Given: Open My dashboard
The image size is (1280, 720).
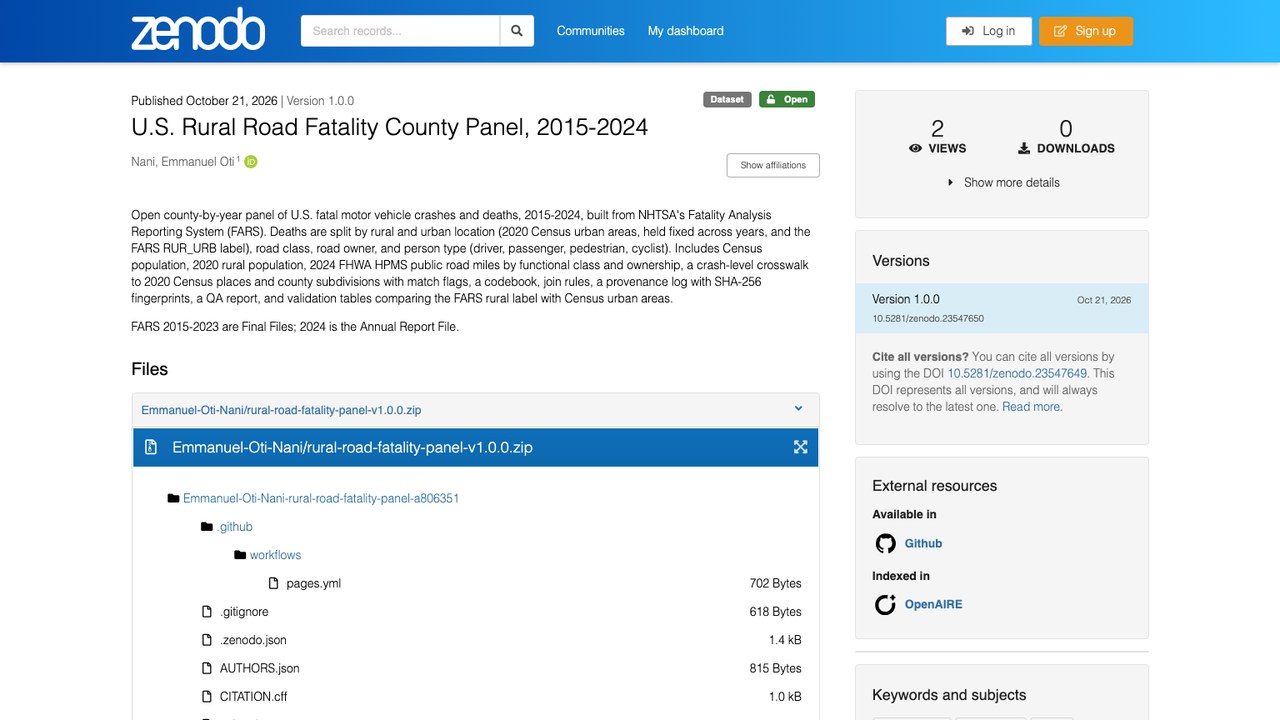Looking at the screenshot, I should [x=686, y=31].
